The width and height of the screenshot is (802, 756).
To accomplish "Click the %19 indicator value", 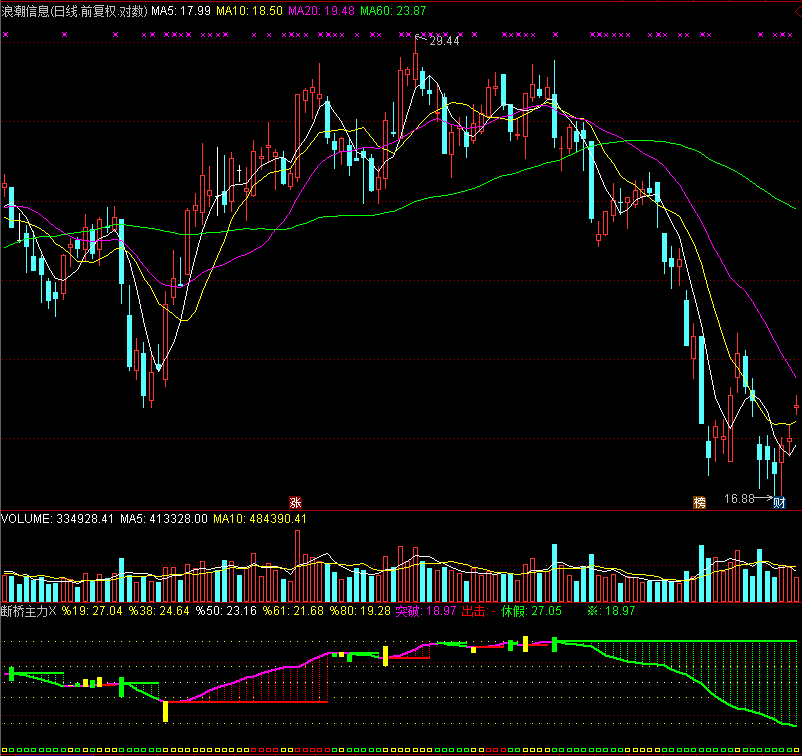I will (92, 609).
